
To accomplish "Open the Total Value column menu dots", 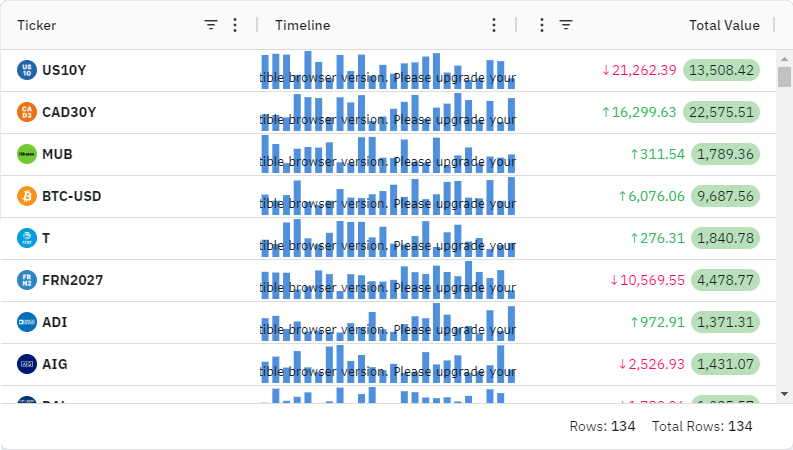I will (x=542, y=25).
